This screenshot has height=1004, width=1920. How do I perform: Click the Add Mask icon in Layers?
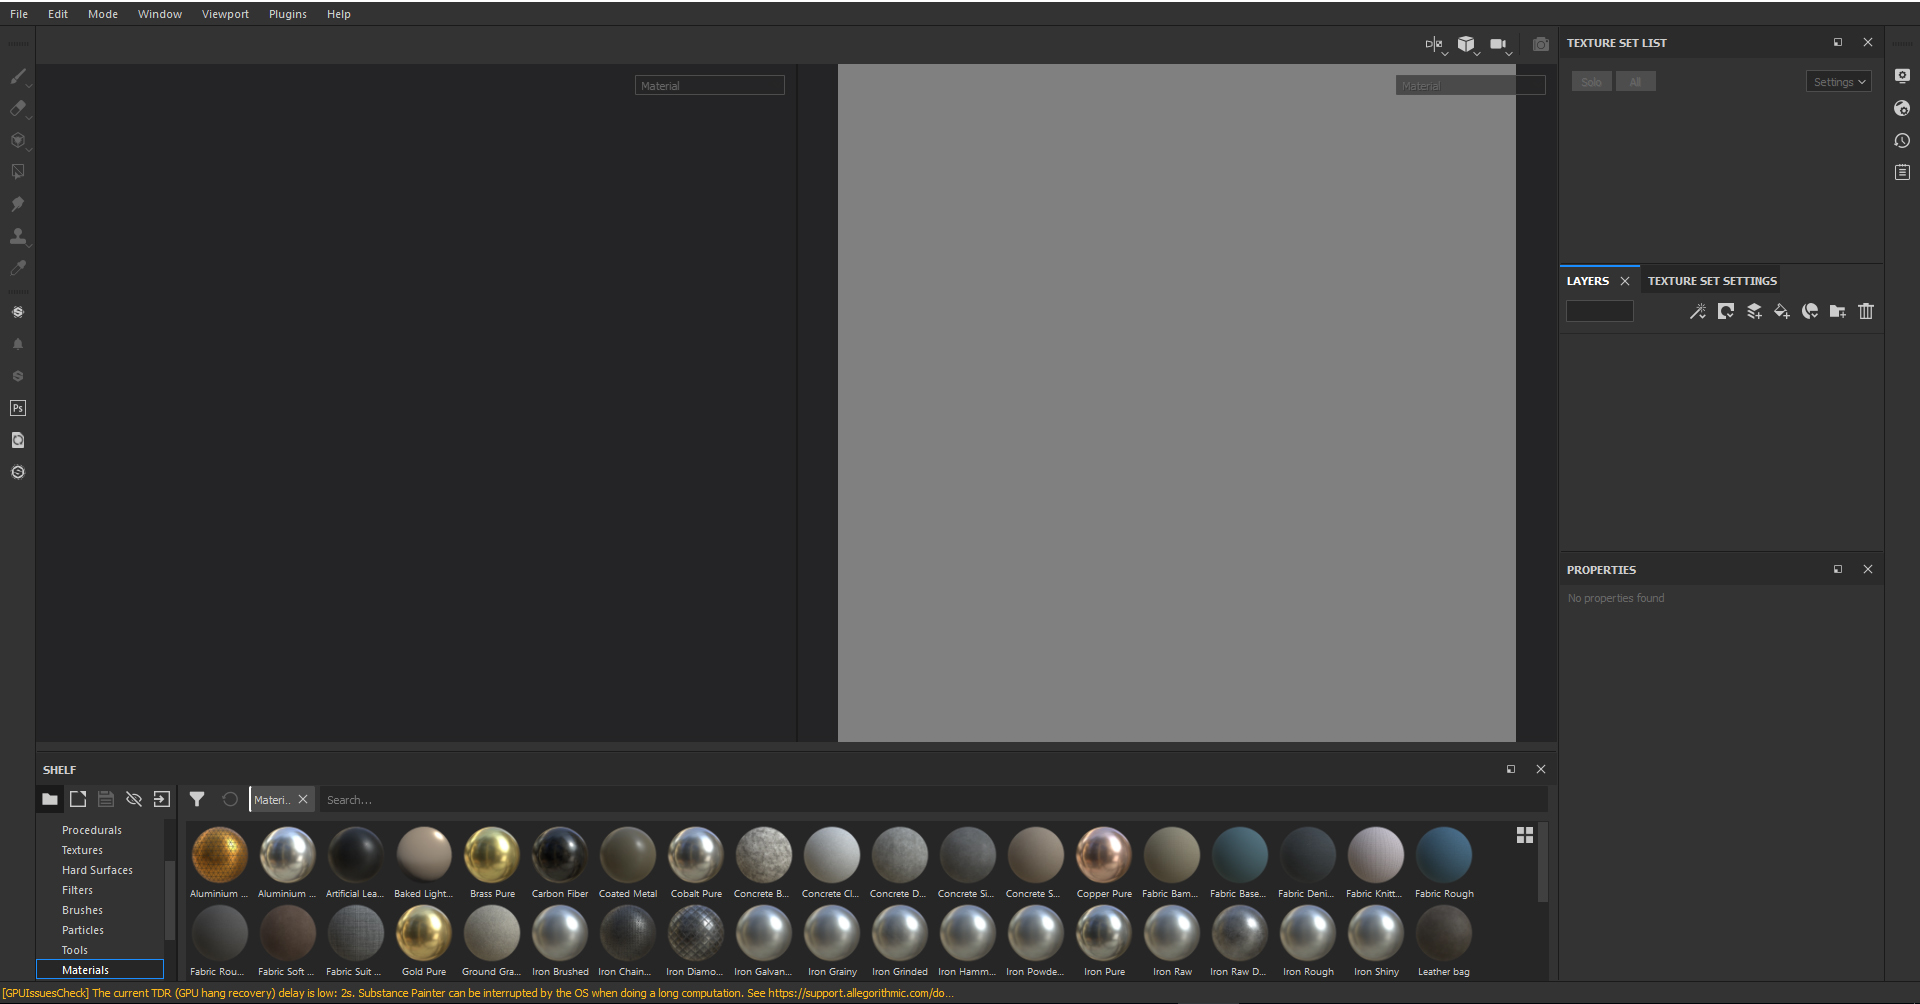coord(1726,311)
